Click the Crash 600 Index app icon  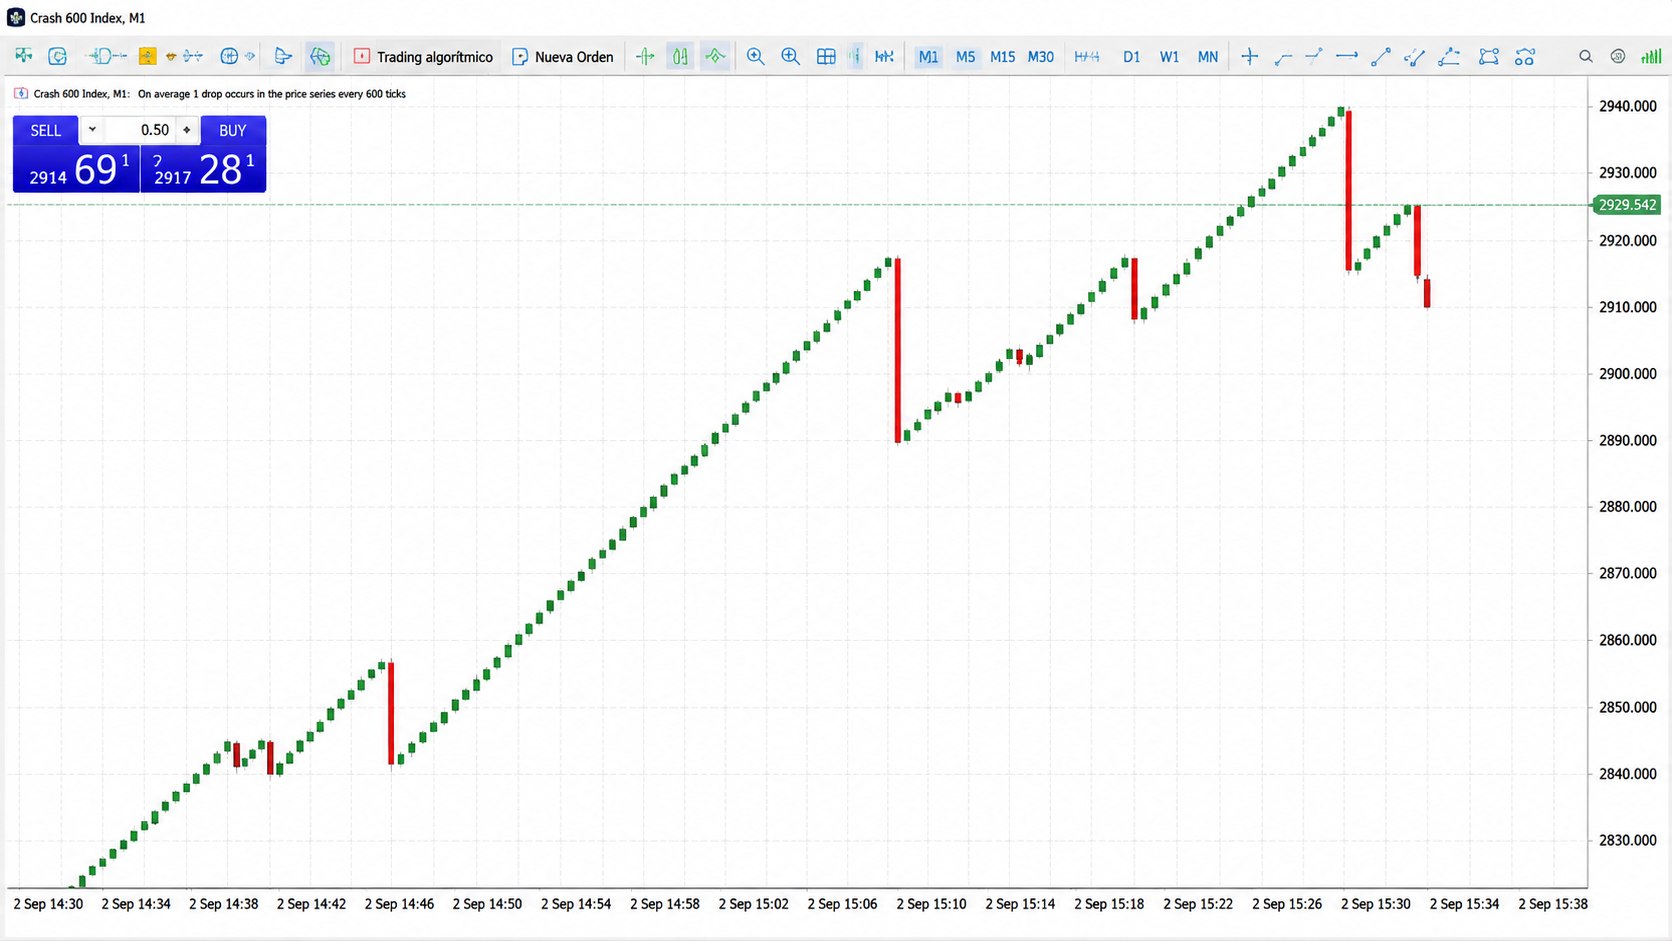pyautogui.click(x=16, y=17)
